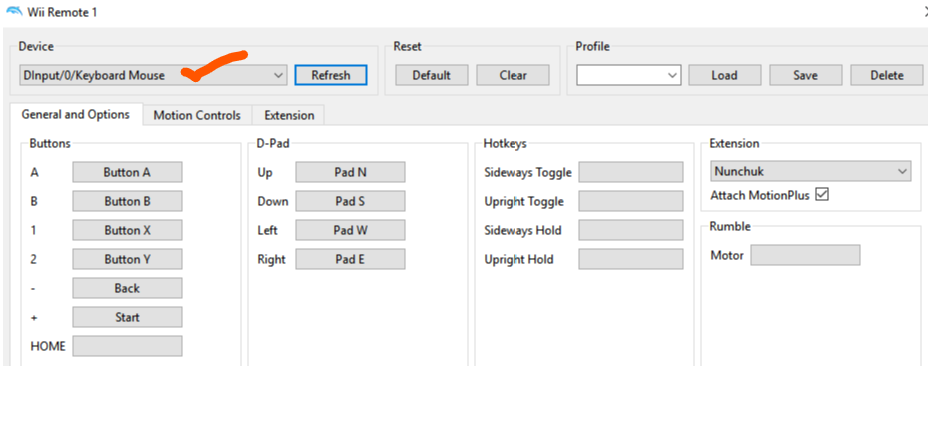Open the Nunchuk extension dropdown
Screen dimensions: 948x448
coord(811,171)
